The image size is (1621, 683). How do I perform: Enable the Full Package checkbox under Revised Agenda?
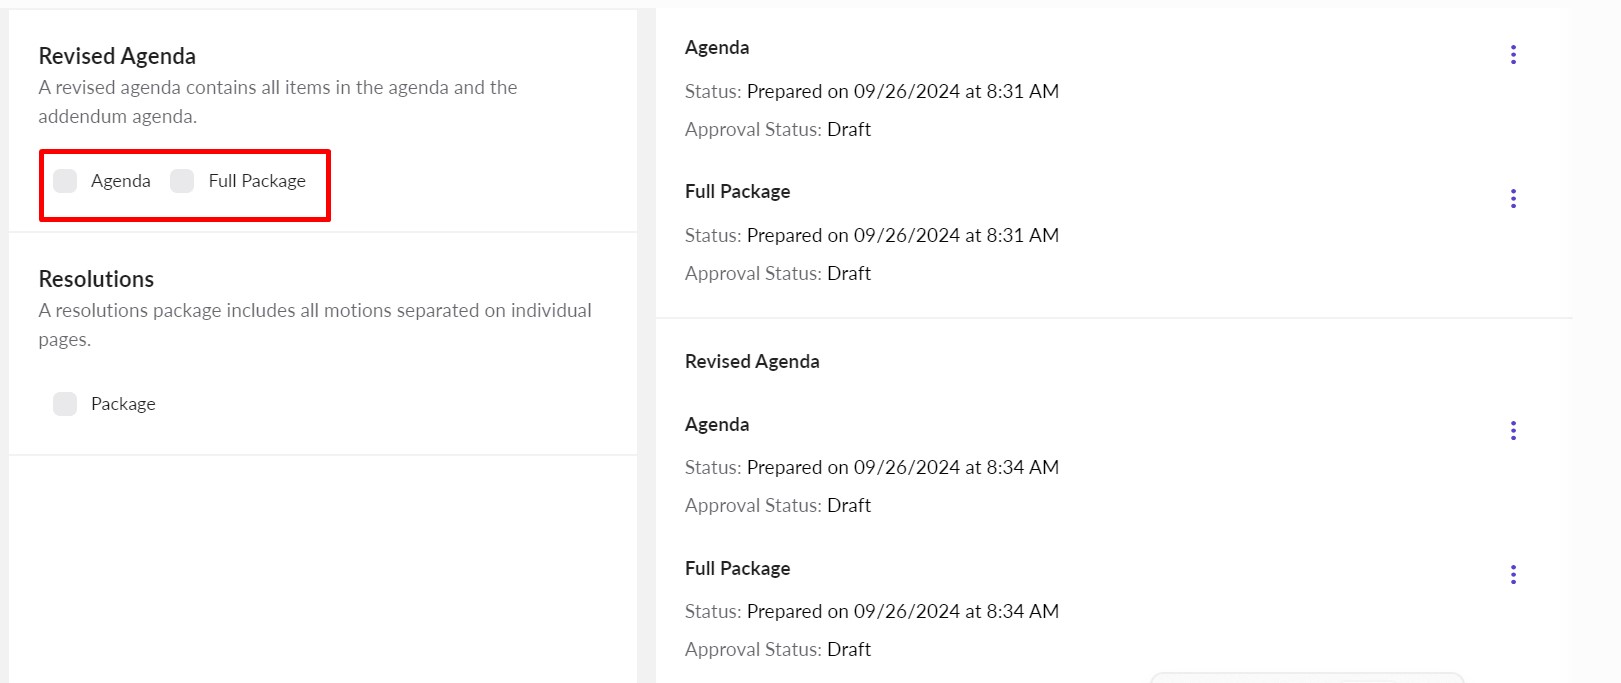182,181
